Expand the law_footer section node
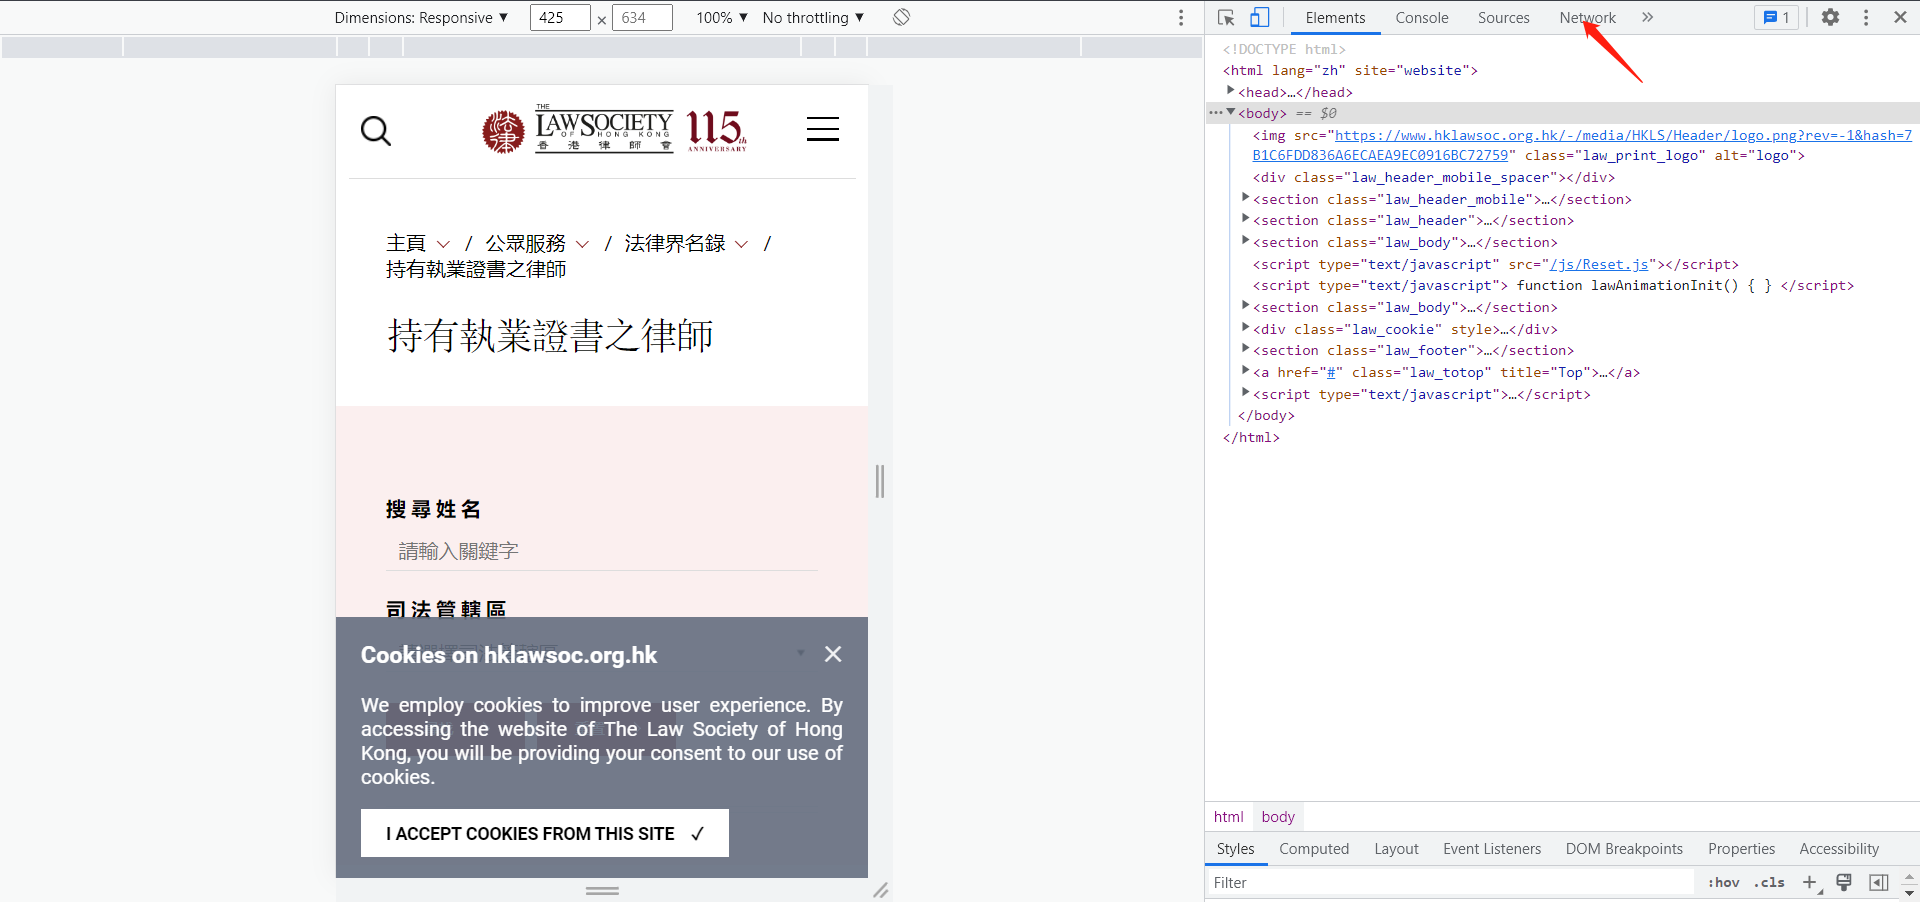 click(x=1245, y=349)
